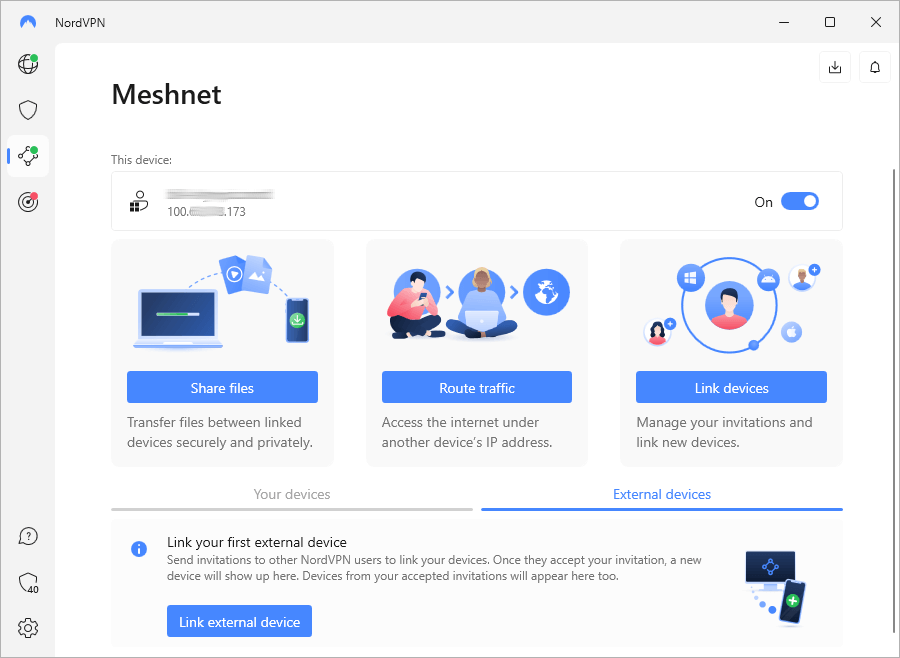Click the downloads icon at top right
The width and height of the screenshot is (900, 658).
tap(835, 67)
